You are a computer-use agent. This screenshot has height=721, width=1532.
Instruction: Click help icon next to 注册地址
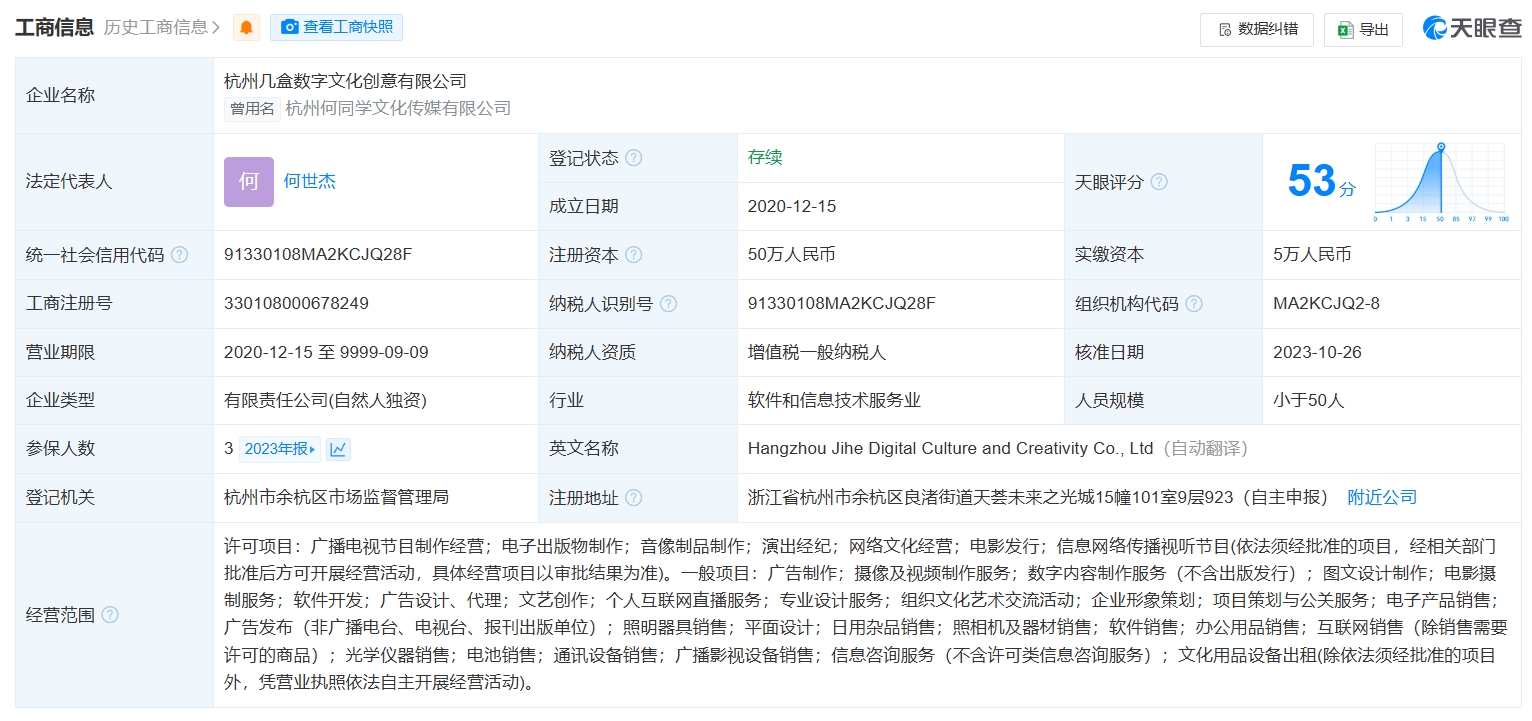pos(634,498)
